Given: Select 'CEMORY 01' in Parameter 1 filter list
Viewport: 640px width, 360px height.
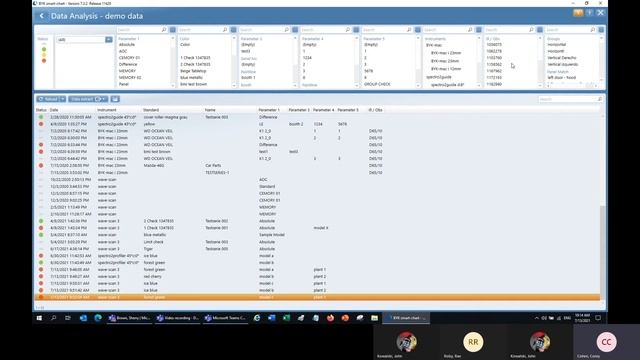Looking at the screenshot, I should tap(129, 58).
